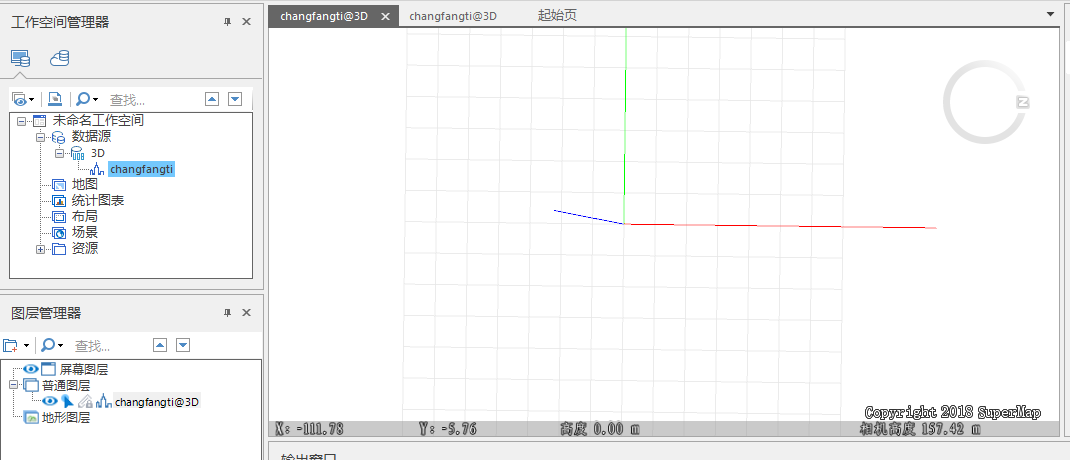Switch to the workspace tree view icon
Viewport: 1070px width, 460px height.
tap(20, 58)
